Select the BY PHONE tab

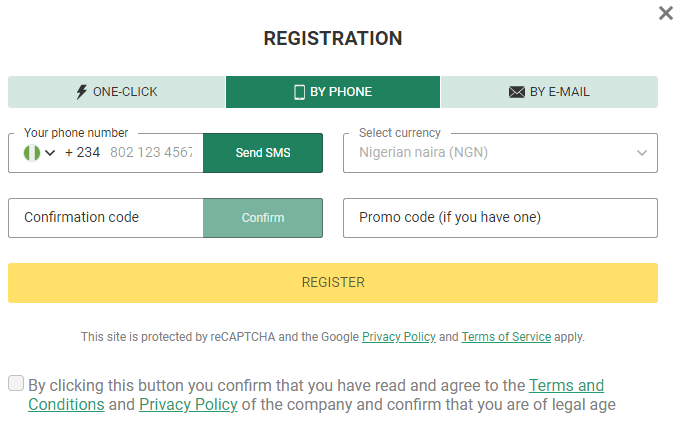point(333,92)
